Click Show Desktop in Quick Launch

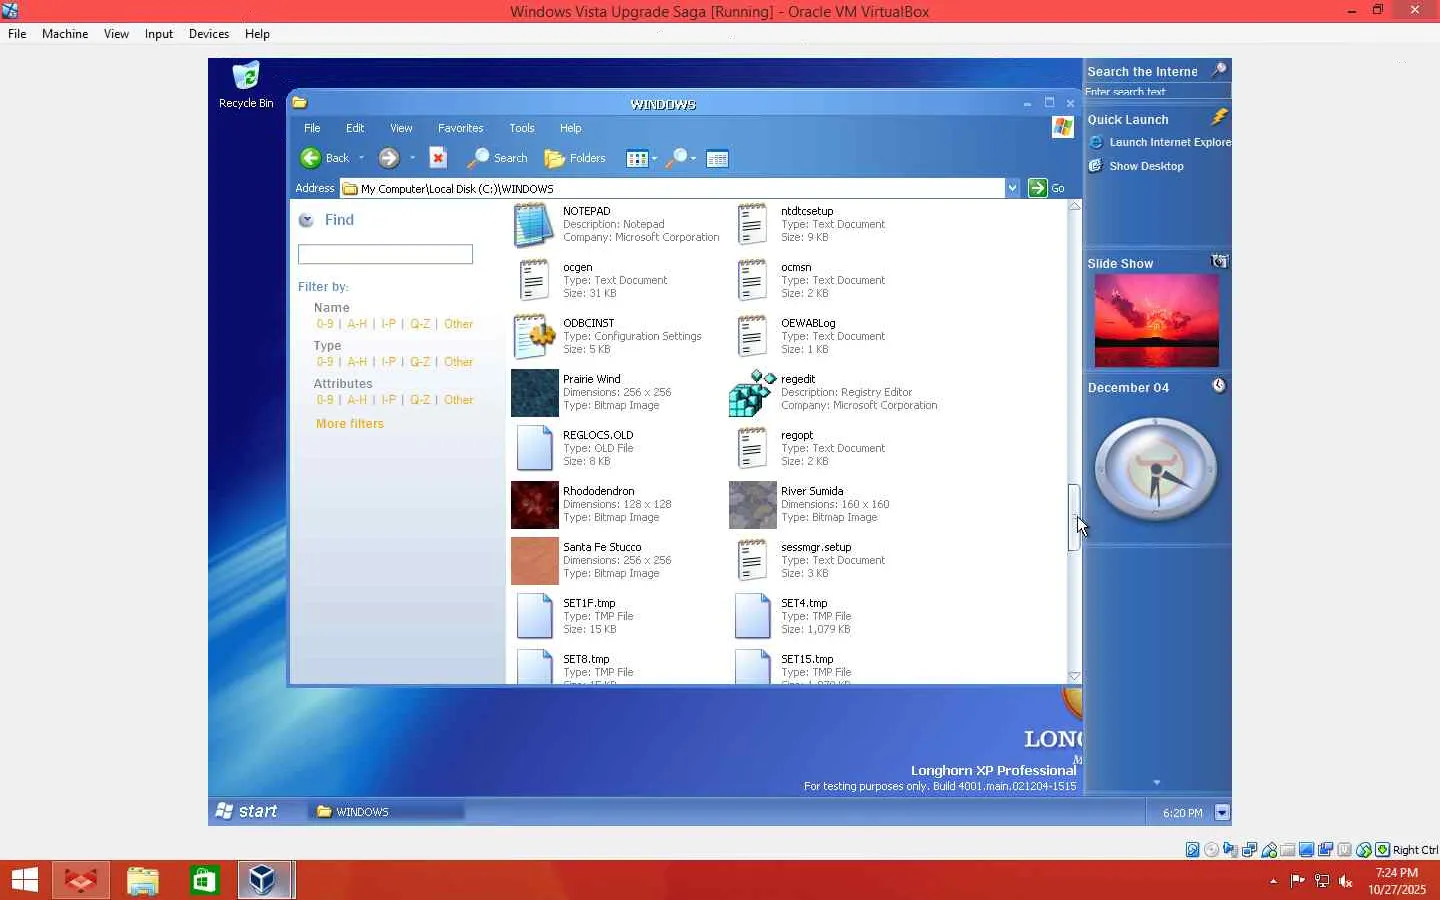[1136, 166]
